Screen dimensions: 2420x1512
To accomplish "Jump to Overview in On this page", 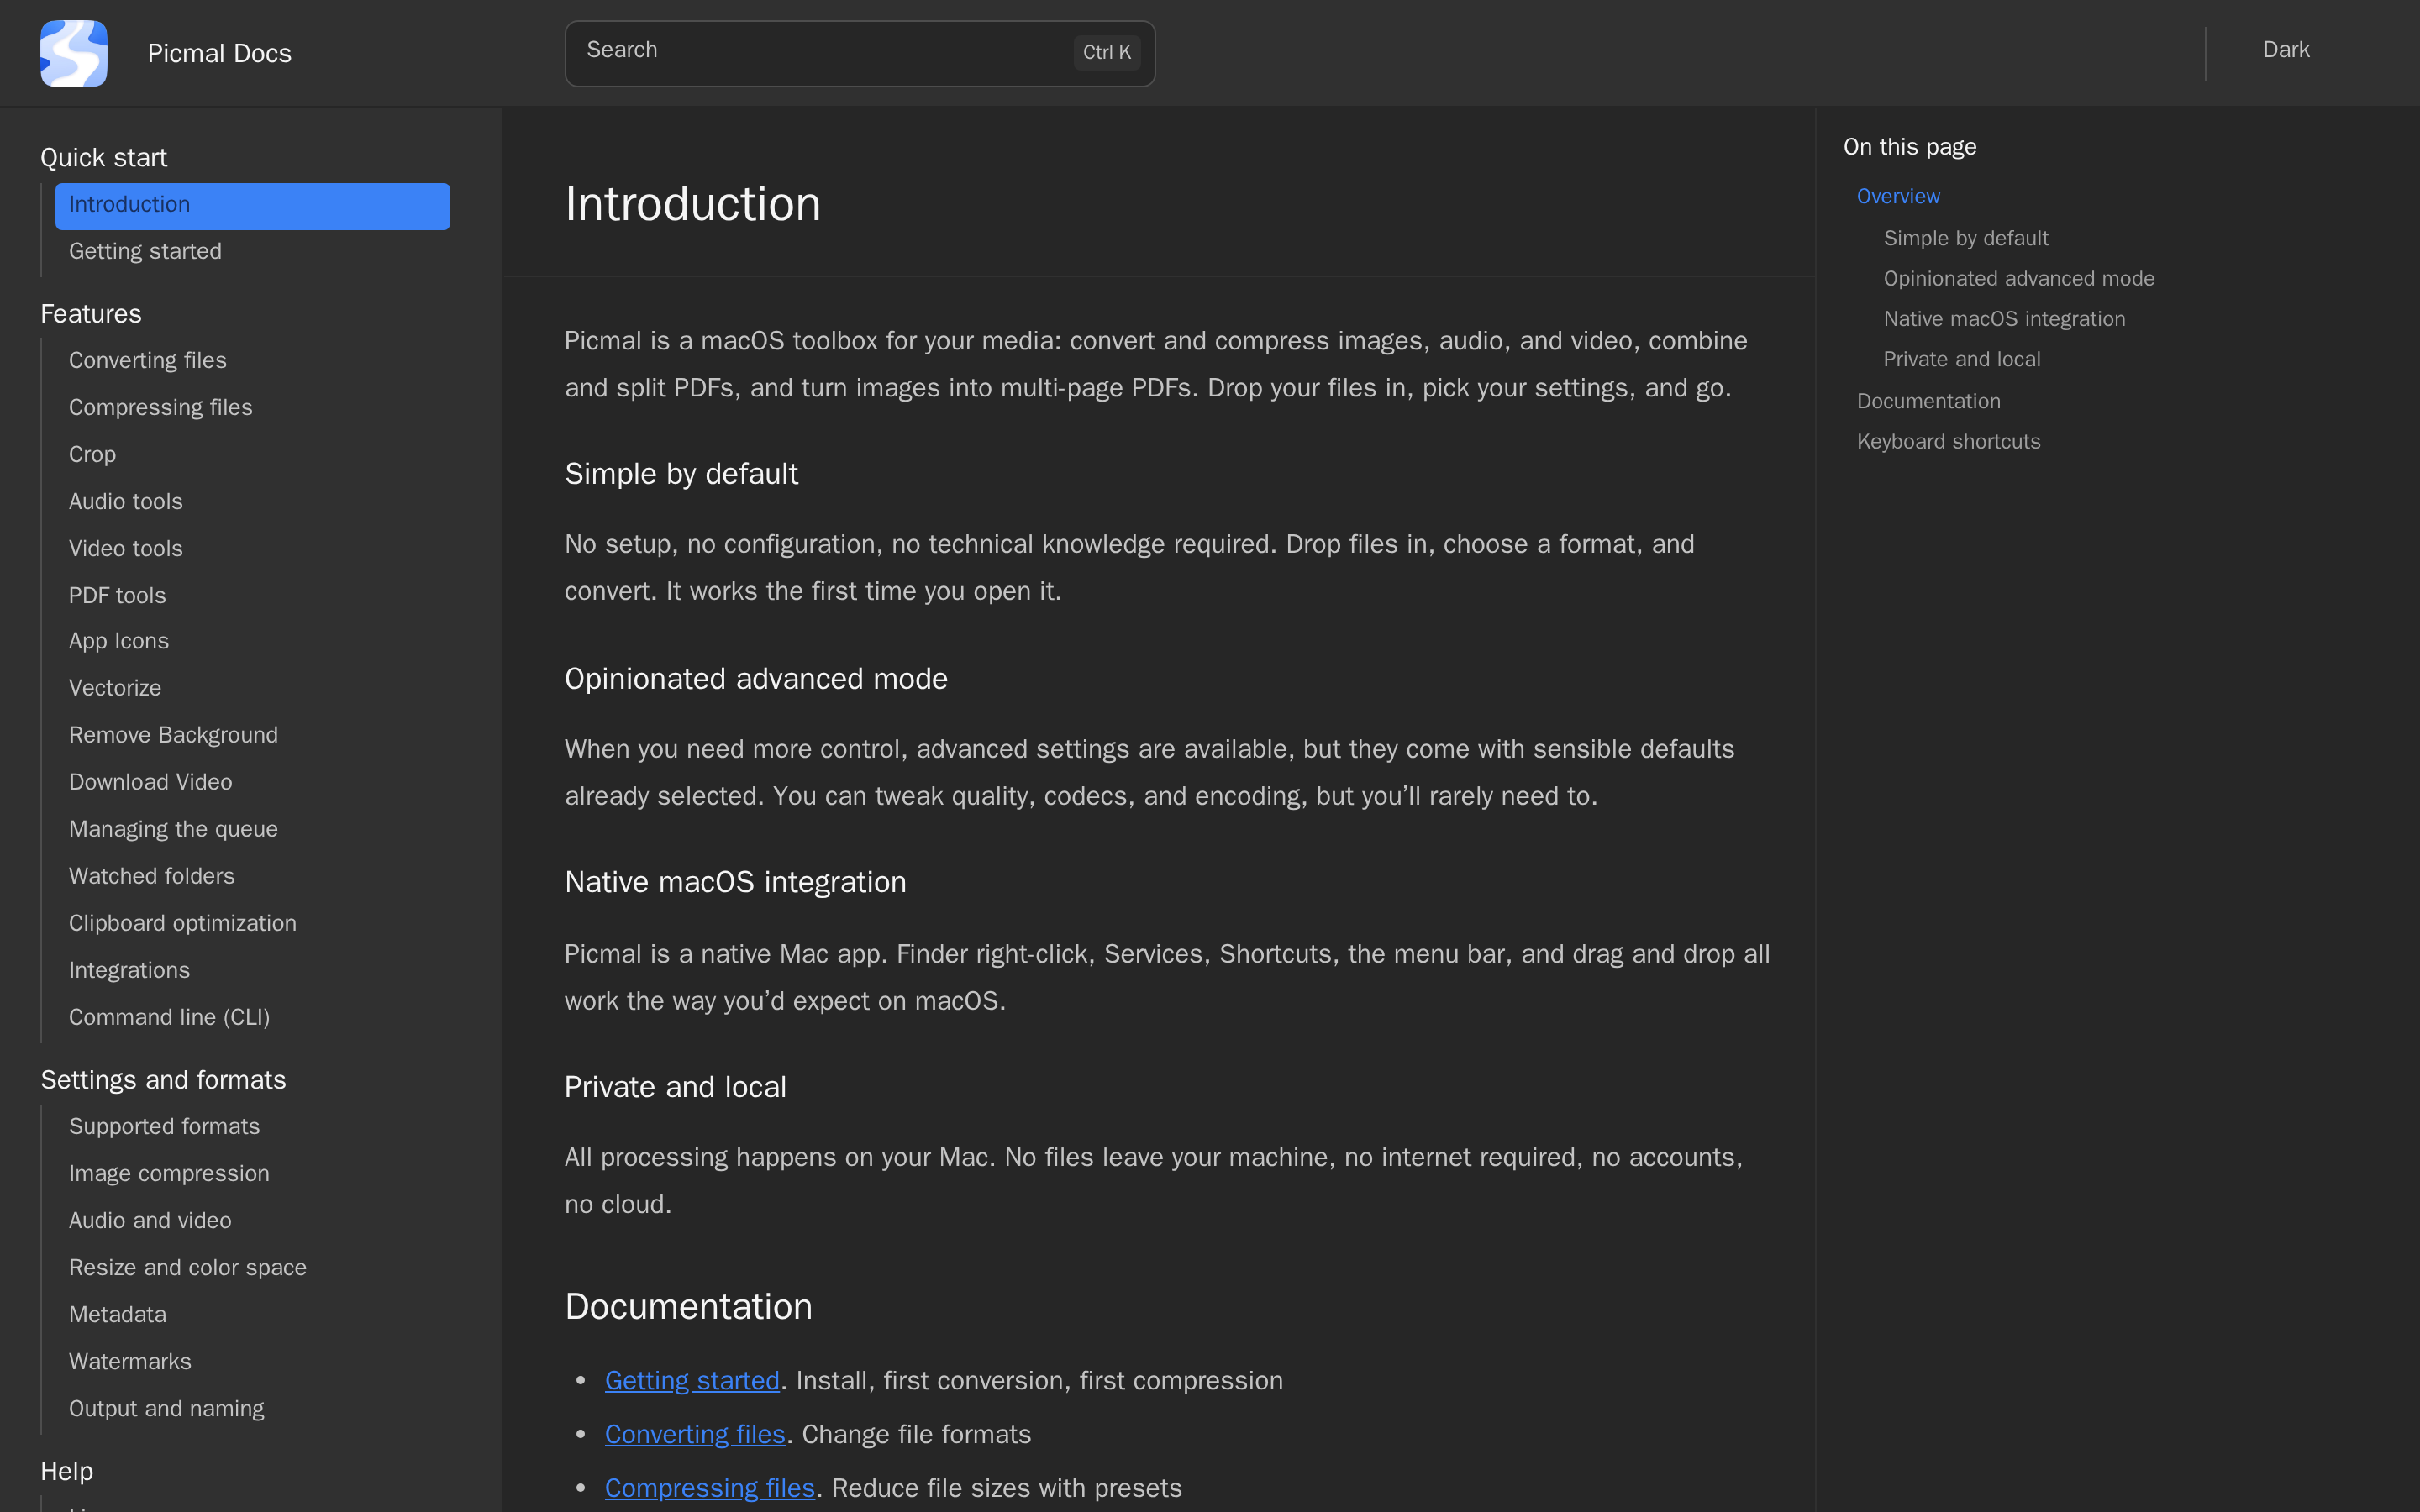I will [x=1898, y=196].
